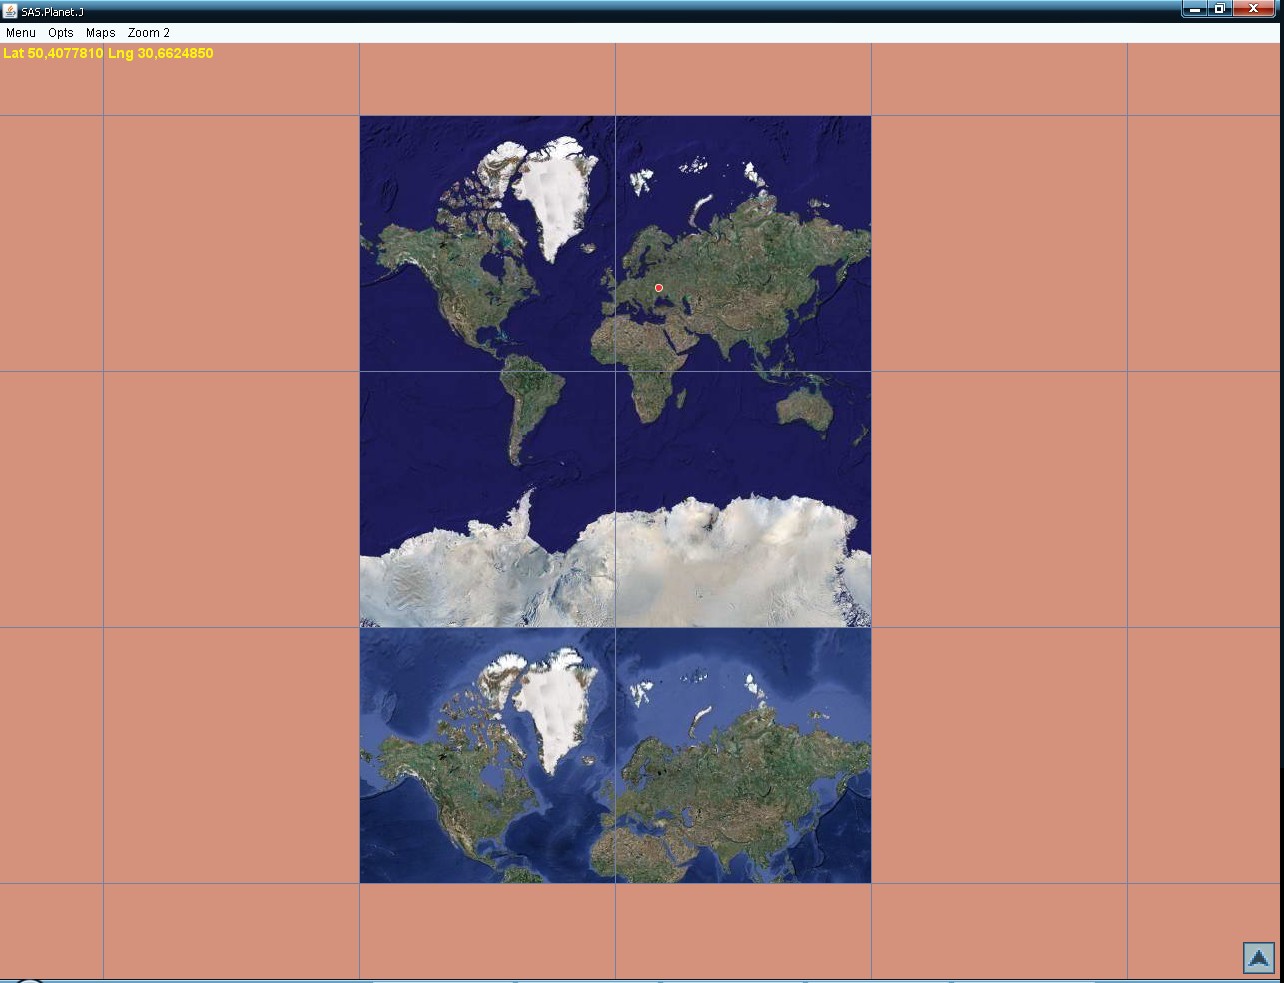Click the Lat 50,4077810 readout
The width and height of the screenshot is (1284, 983).
(53, 53)
